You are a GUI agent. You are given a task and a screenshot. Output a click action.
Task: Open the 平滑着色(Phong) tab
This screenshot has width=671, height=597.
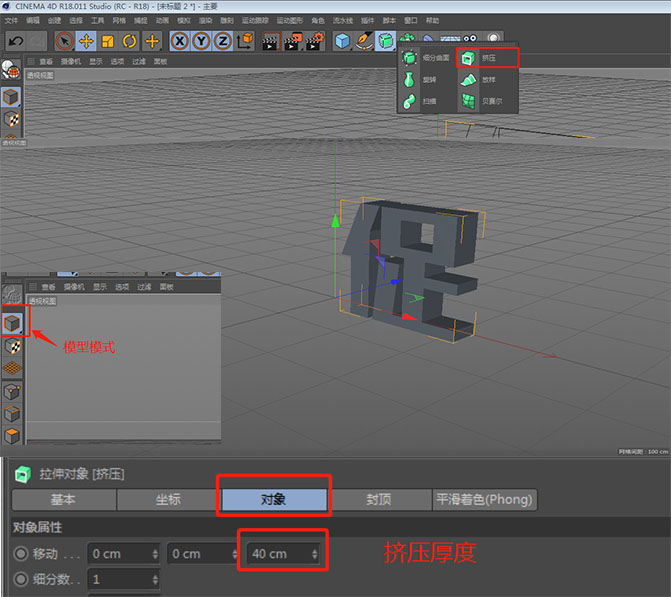485,499
